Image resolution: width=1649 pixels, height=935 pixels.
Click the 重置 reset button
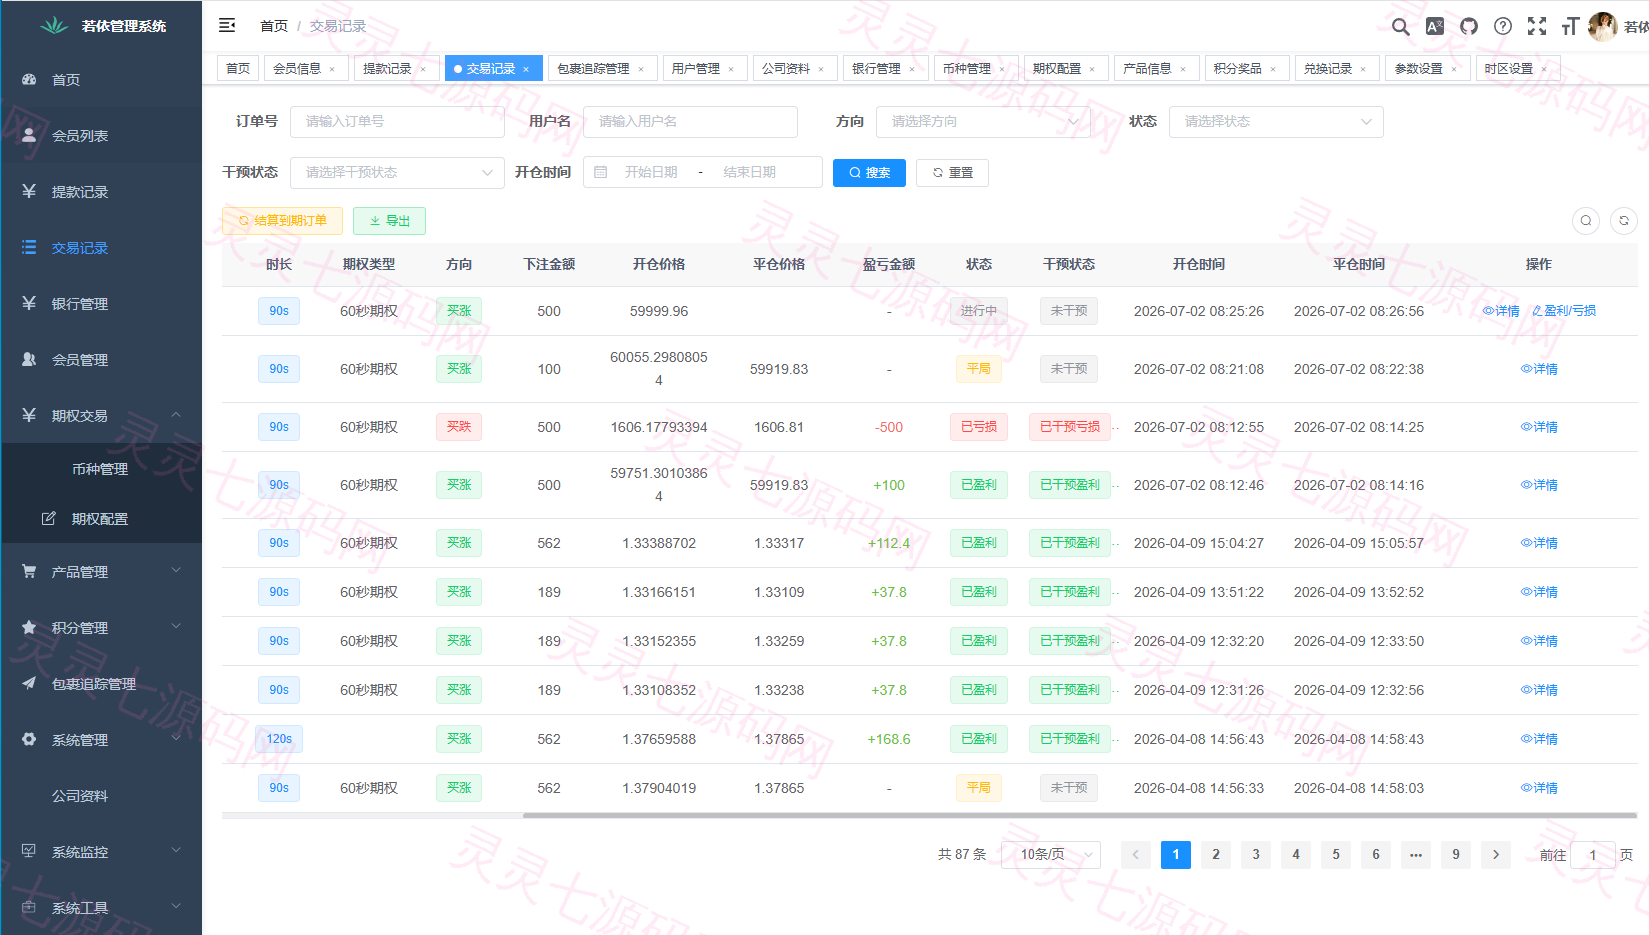click(952, 173)
